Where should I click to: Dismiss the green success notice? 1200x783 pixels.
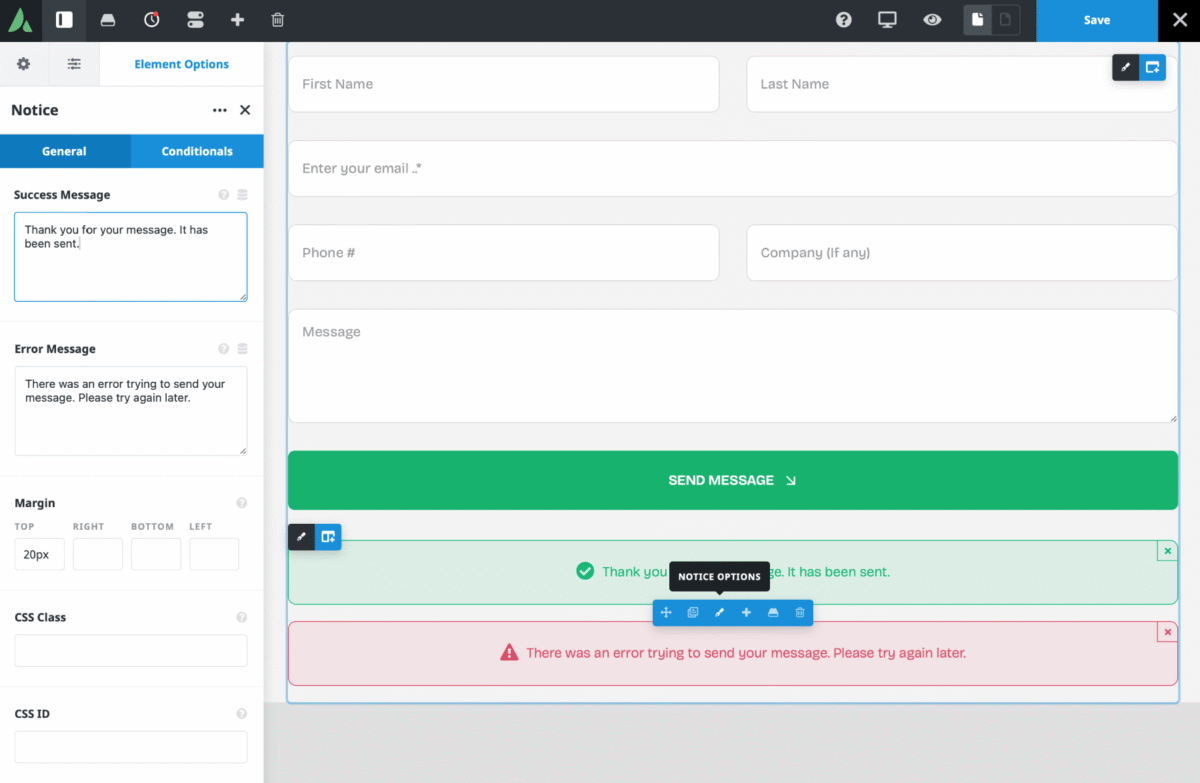click(1167, 551)
